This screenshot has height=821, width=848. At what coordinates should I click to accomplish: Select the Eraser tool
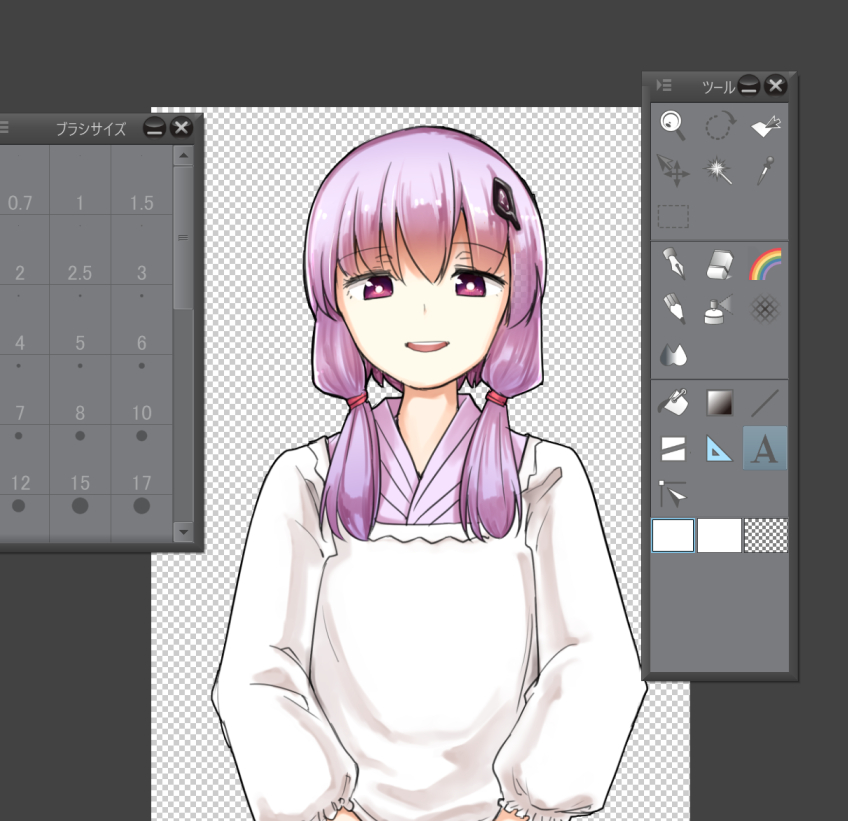pos(718,262)
